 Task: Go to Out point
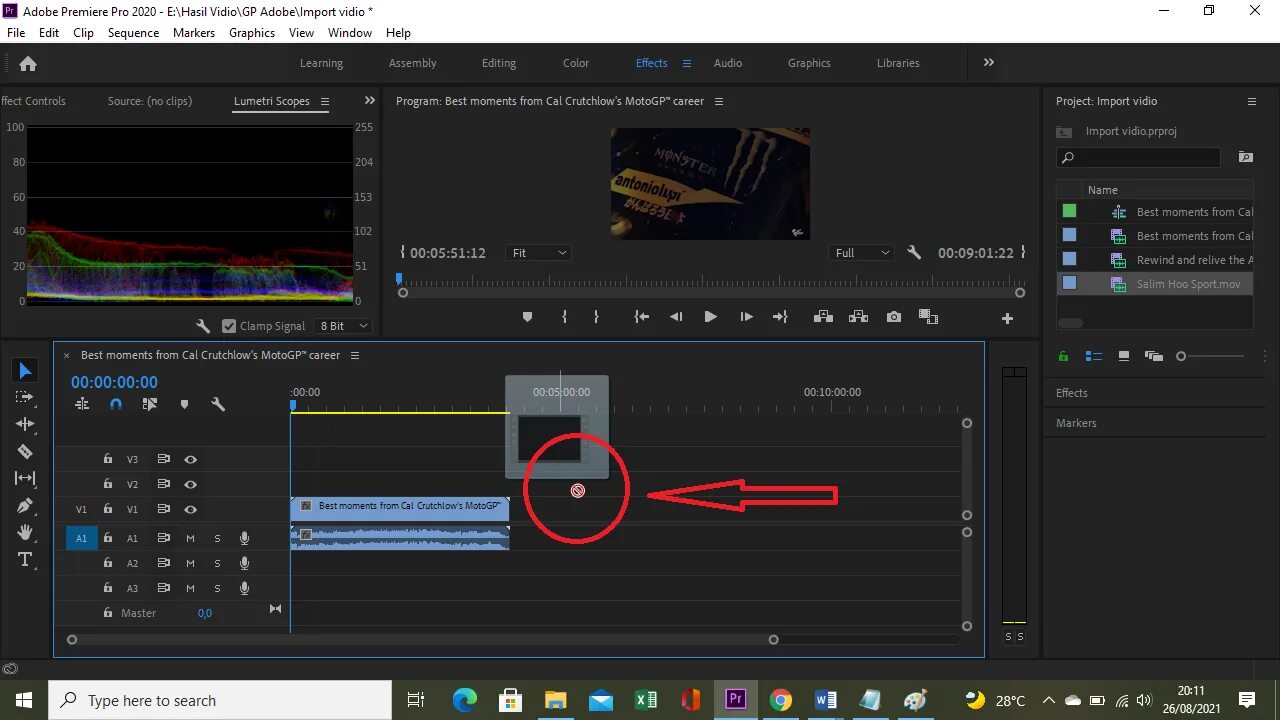780,317
